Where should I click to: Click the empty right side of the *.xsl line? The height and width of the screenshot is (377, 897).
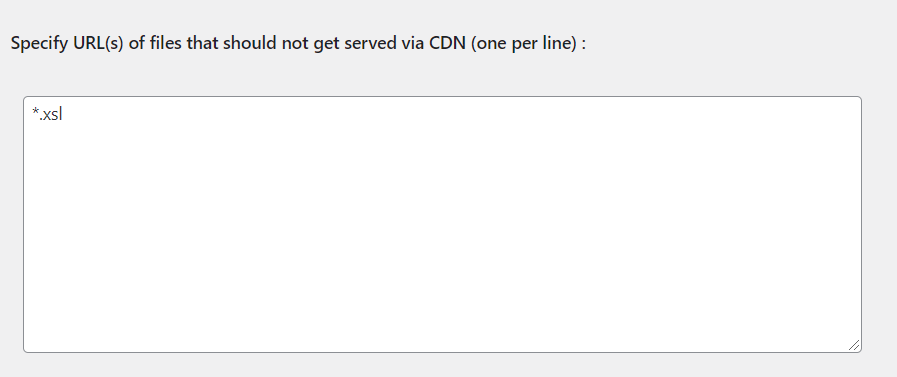458,114
